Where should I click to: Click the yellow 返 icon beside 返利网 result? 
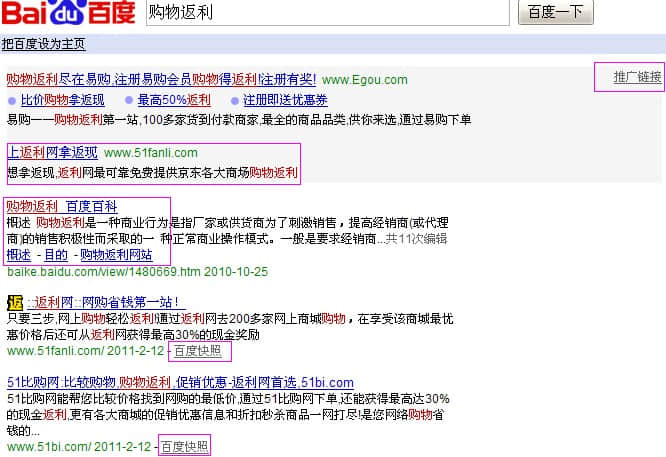(15, 302)
